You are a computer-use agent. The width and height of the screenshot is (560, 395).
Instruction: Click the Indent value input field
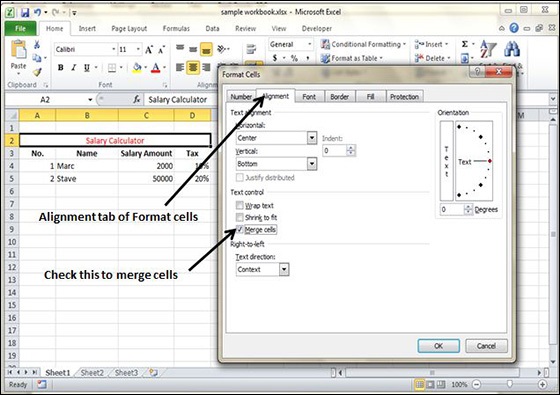(335, 150)
